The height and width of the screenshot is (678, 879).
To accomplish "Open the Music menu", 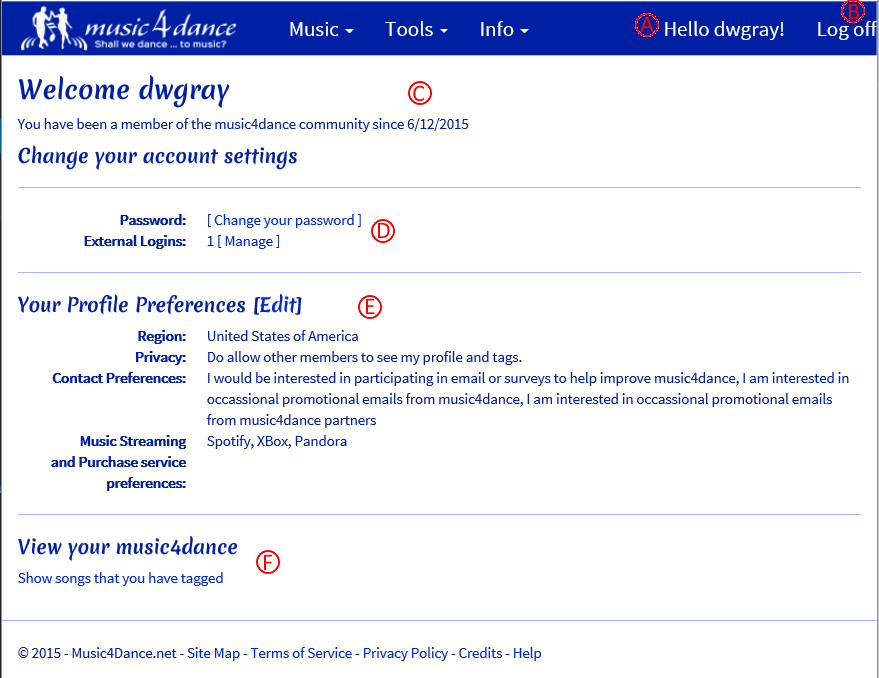I will coord(314,29).
